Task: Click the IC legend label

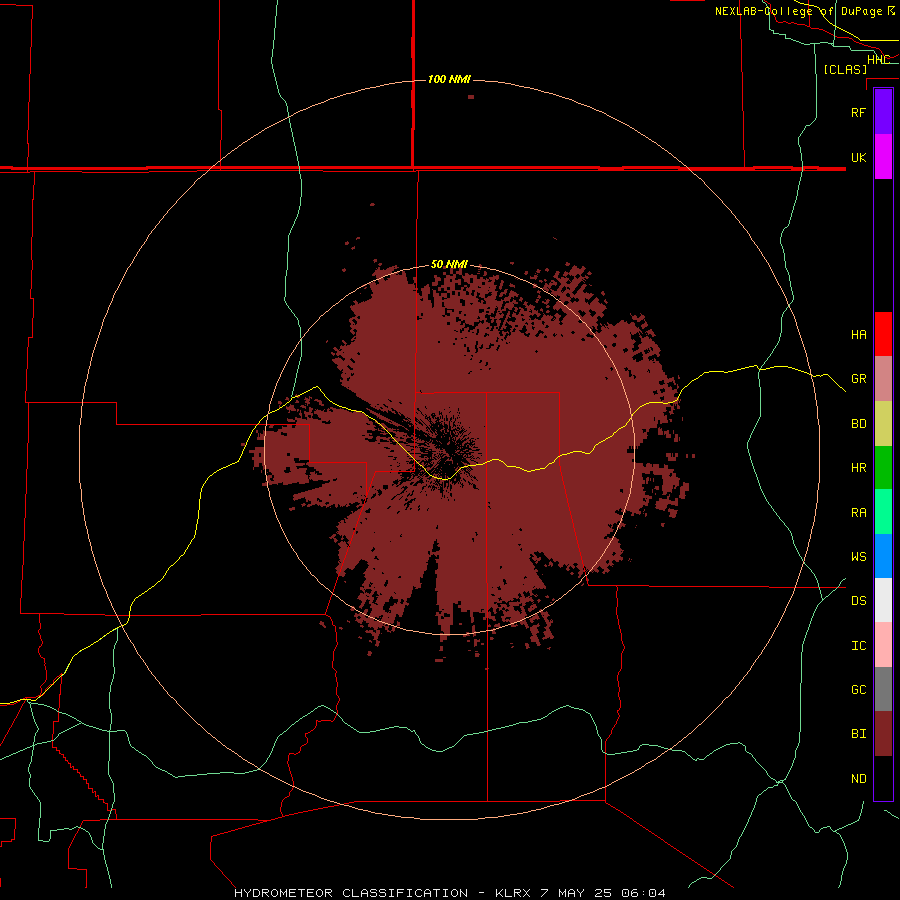Action: point(858,645)
